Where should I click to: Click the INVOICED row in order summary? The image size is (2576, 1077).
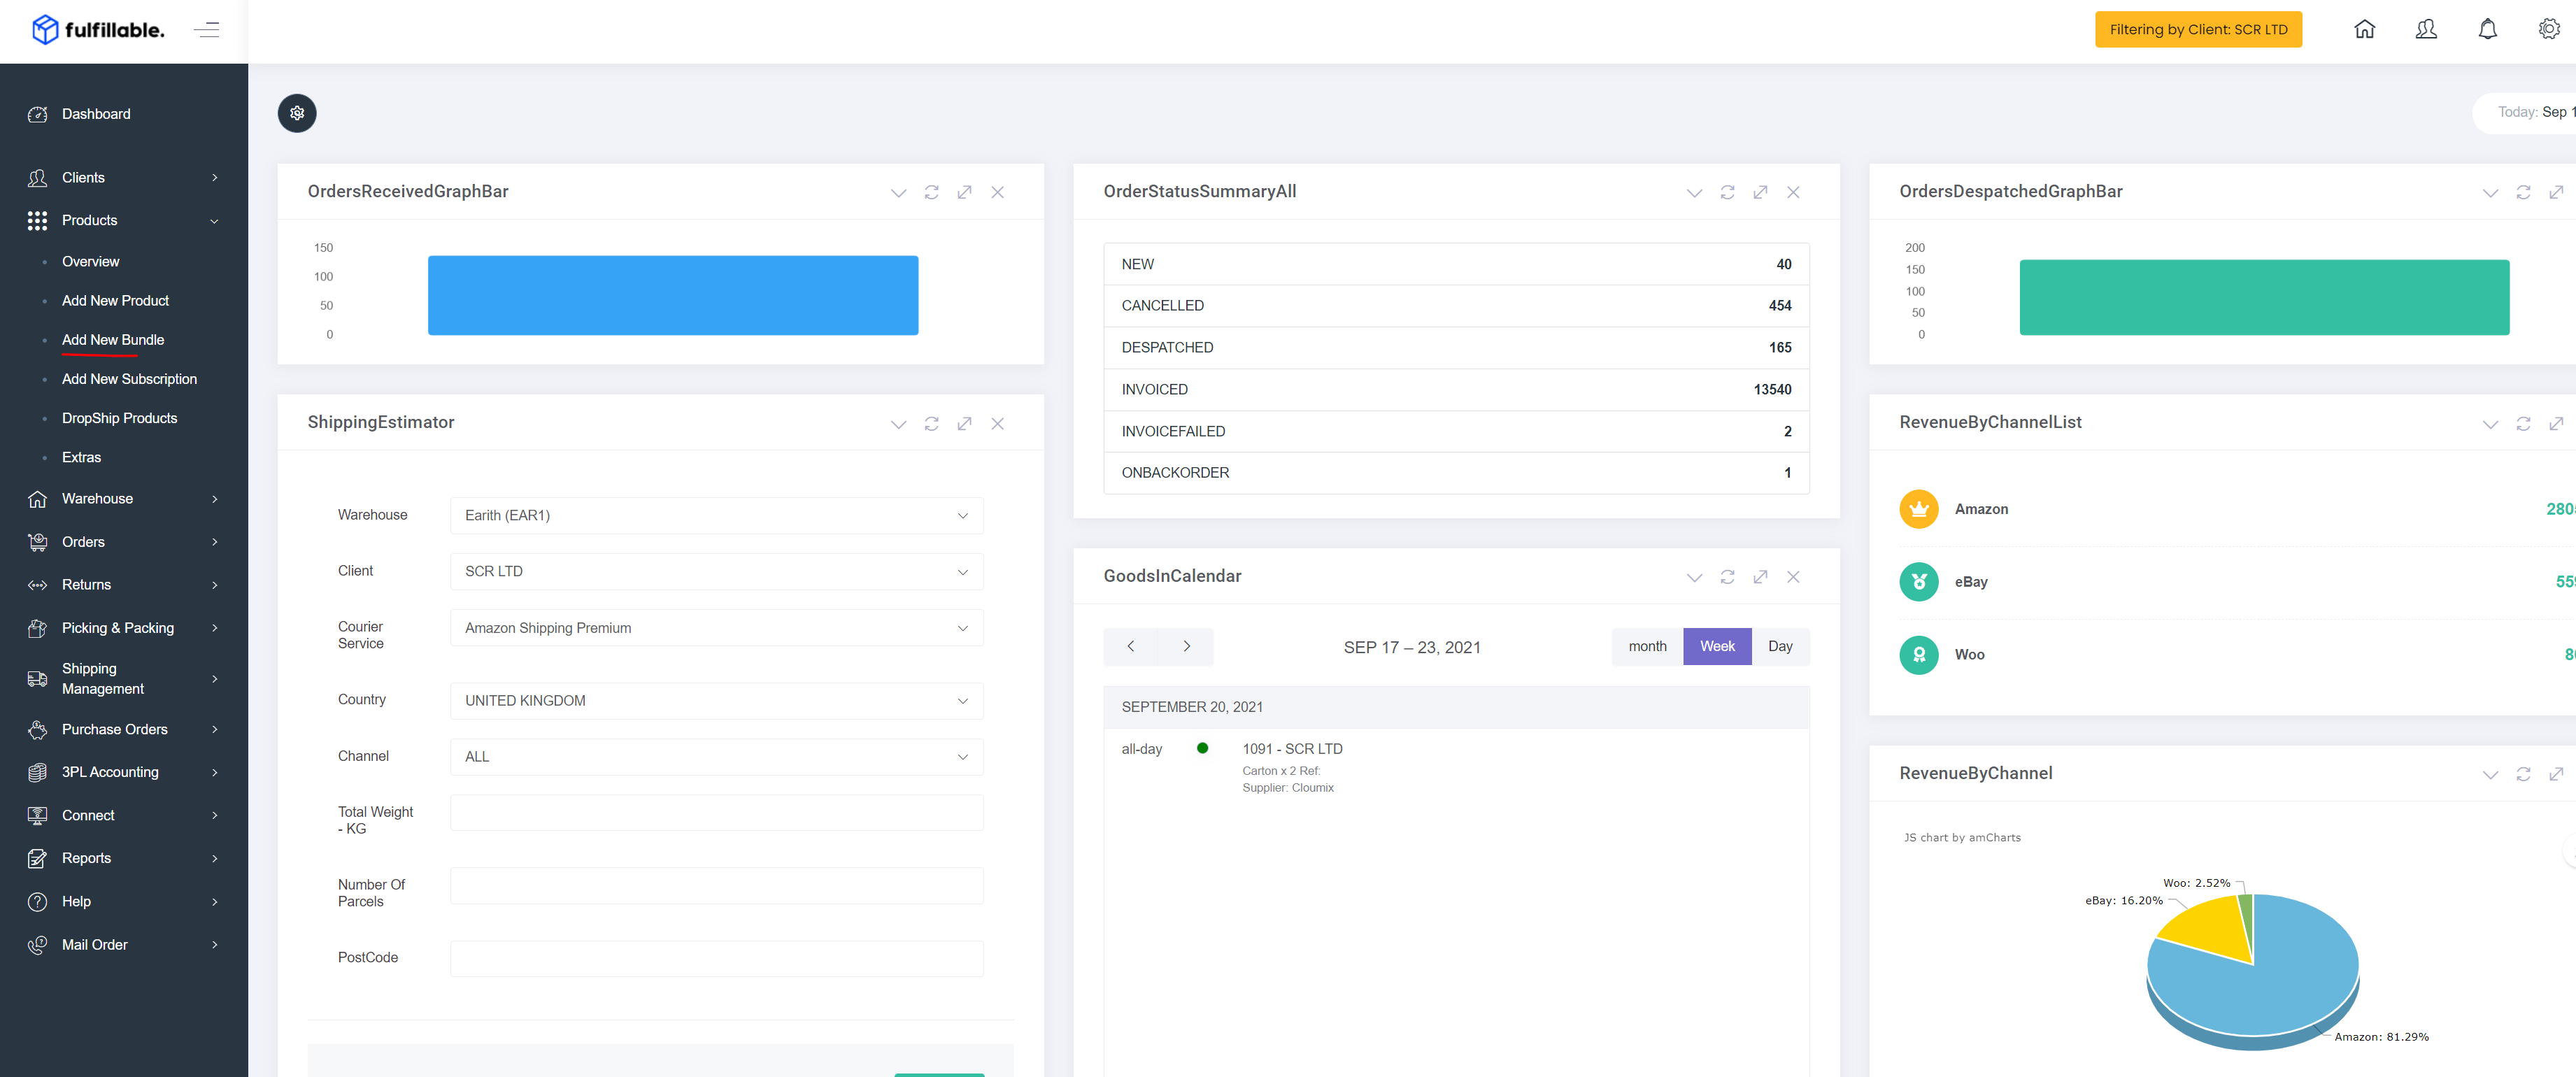tap(1456, 390)
